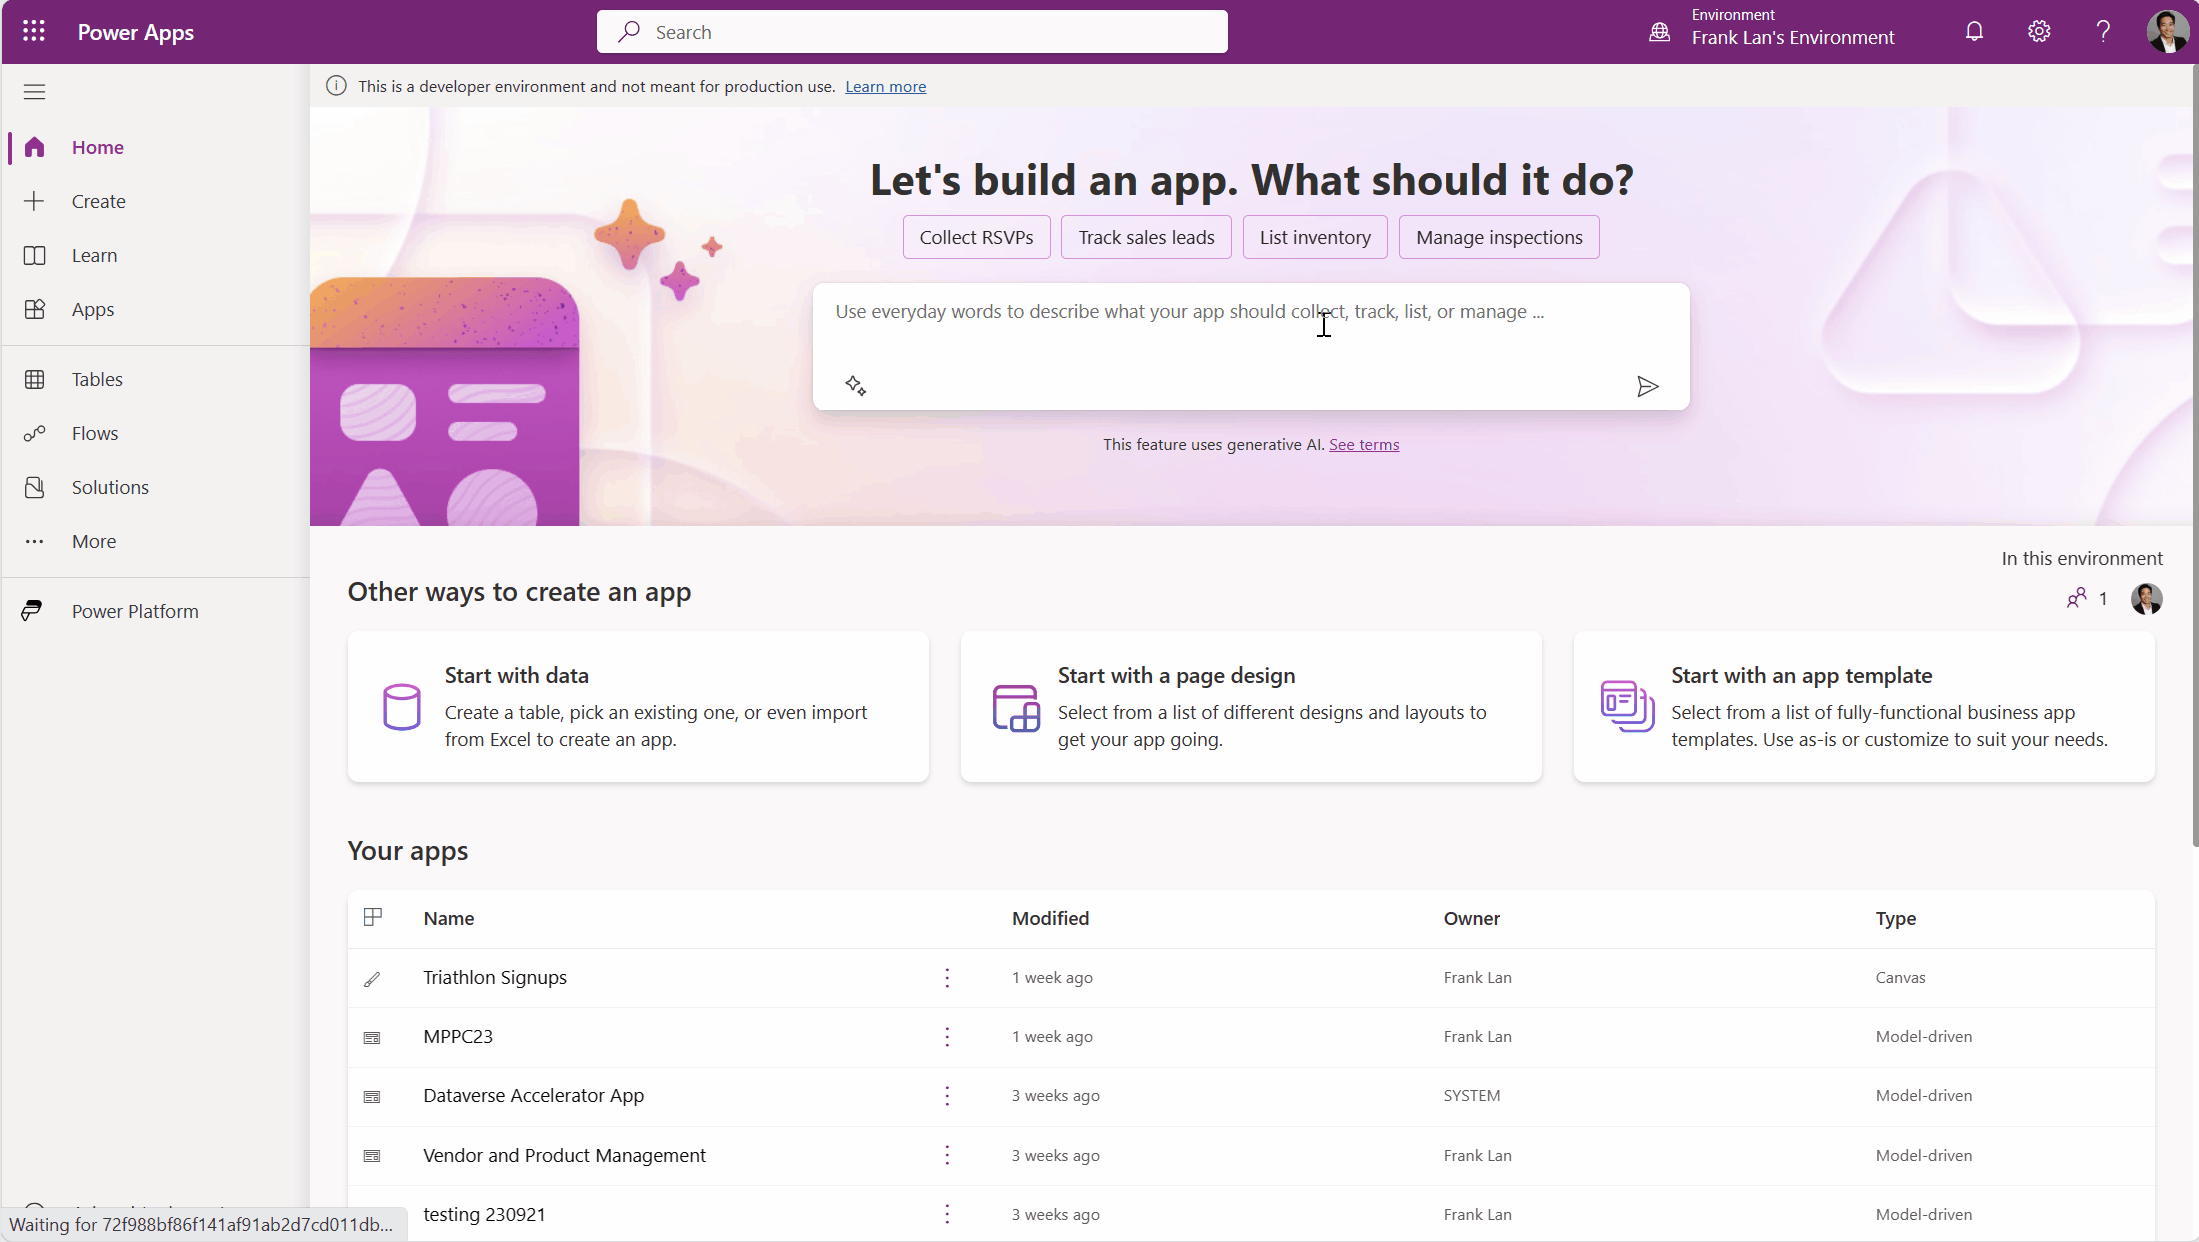This screenshot has height=1242, width=2199.
Task: Click the Collect RSVPs suggestion button
Action: [x=976, y=237]
